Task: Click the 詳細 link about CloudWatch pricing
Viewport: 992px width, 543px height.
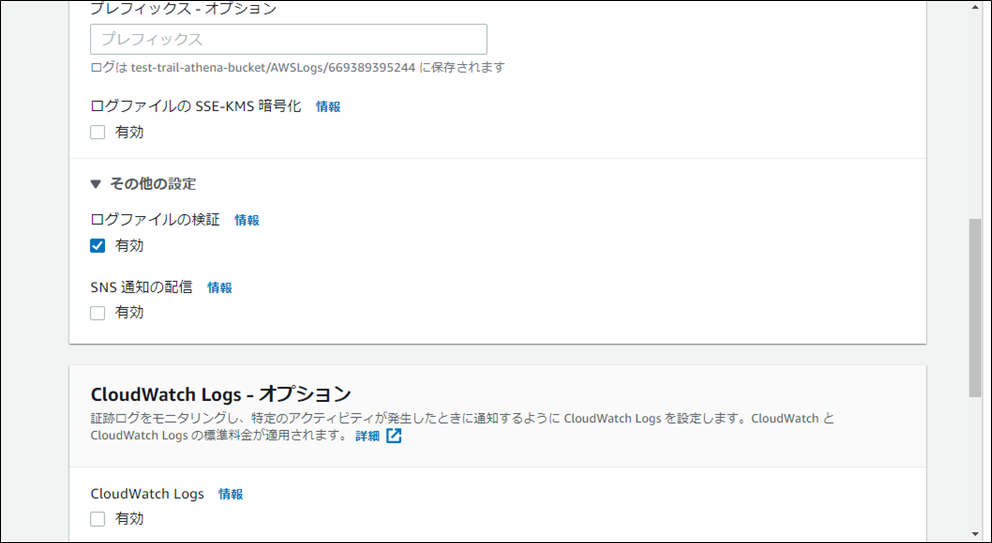Action: tap(367, 436)
